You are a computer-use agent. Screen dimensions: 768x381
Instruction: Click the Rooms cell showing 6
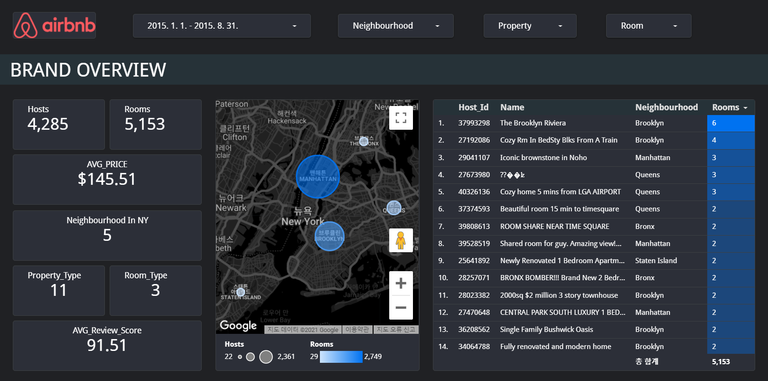click(731, 123)
